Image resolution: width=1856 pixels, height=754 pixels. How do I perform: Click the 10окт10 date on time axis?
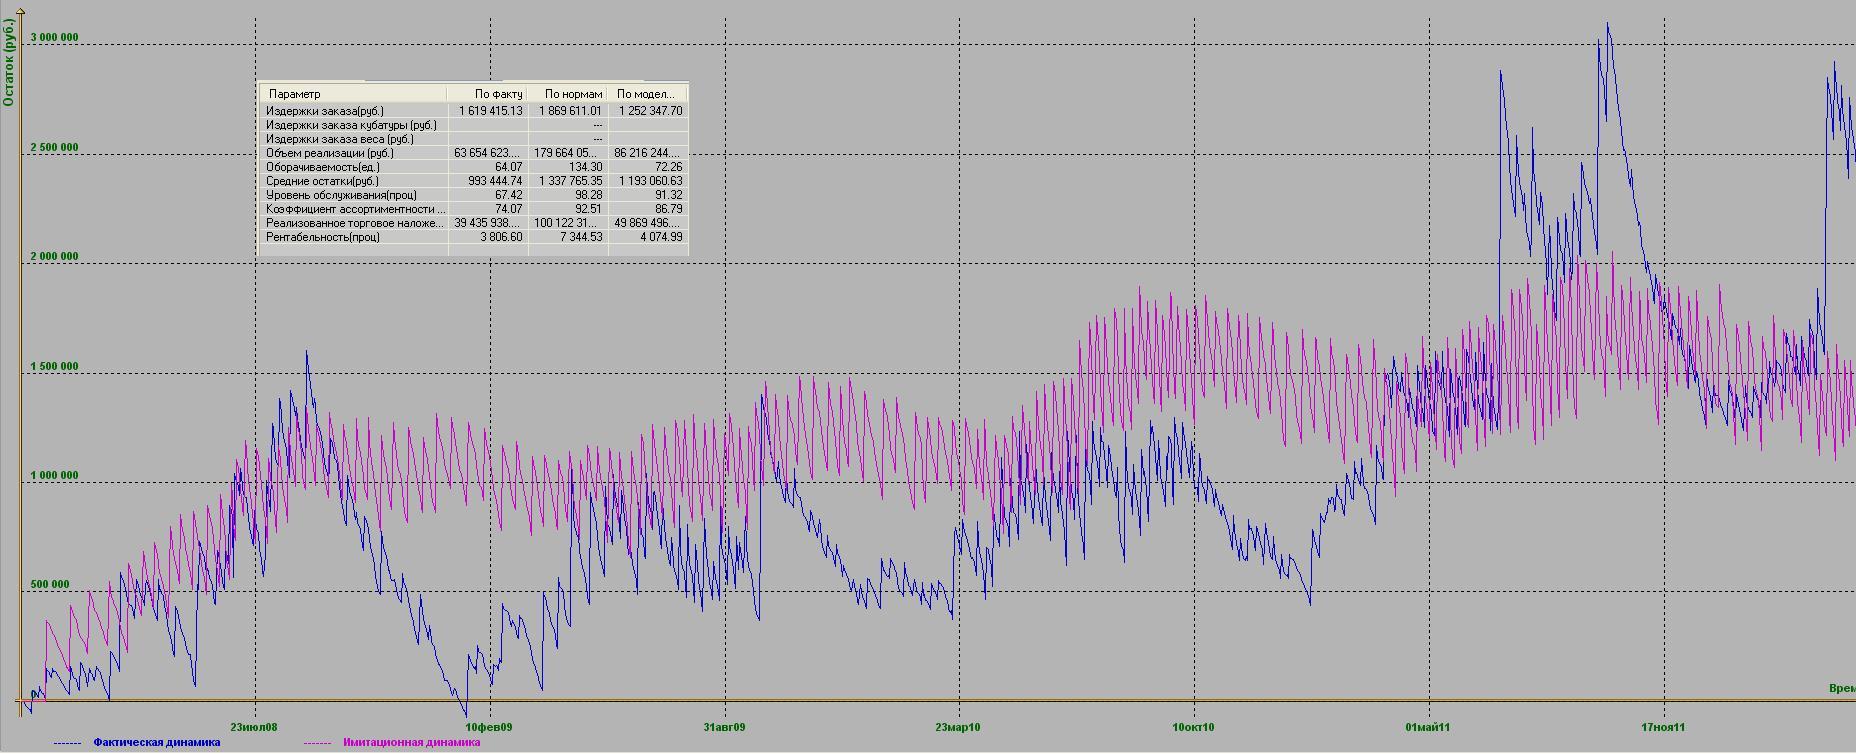1193,728
